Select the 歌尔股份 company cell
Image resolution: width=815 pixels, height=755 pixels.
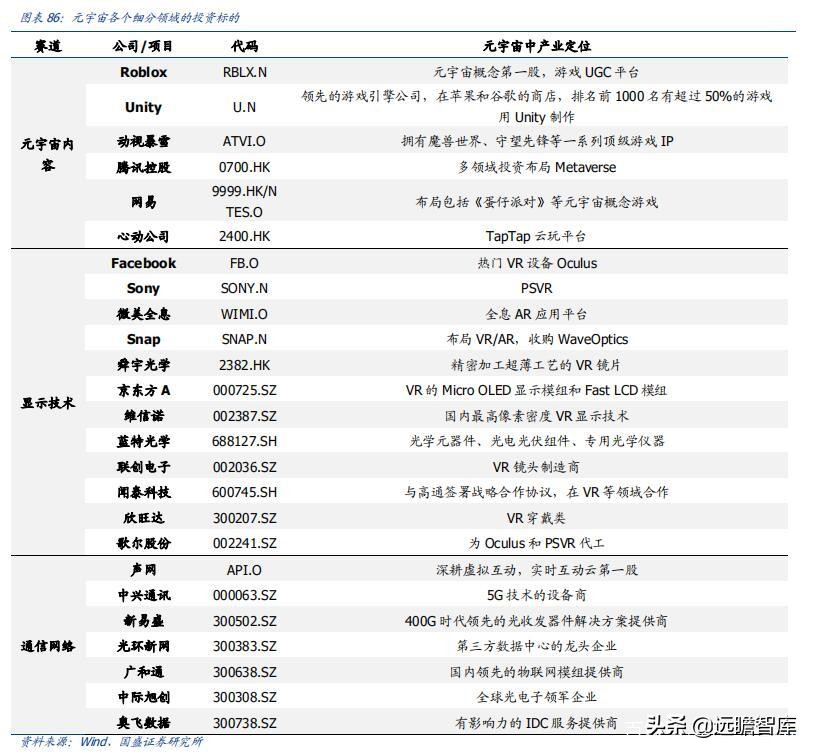pos(143,543)
